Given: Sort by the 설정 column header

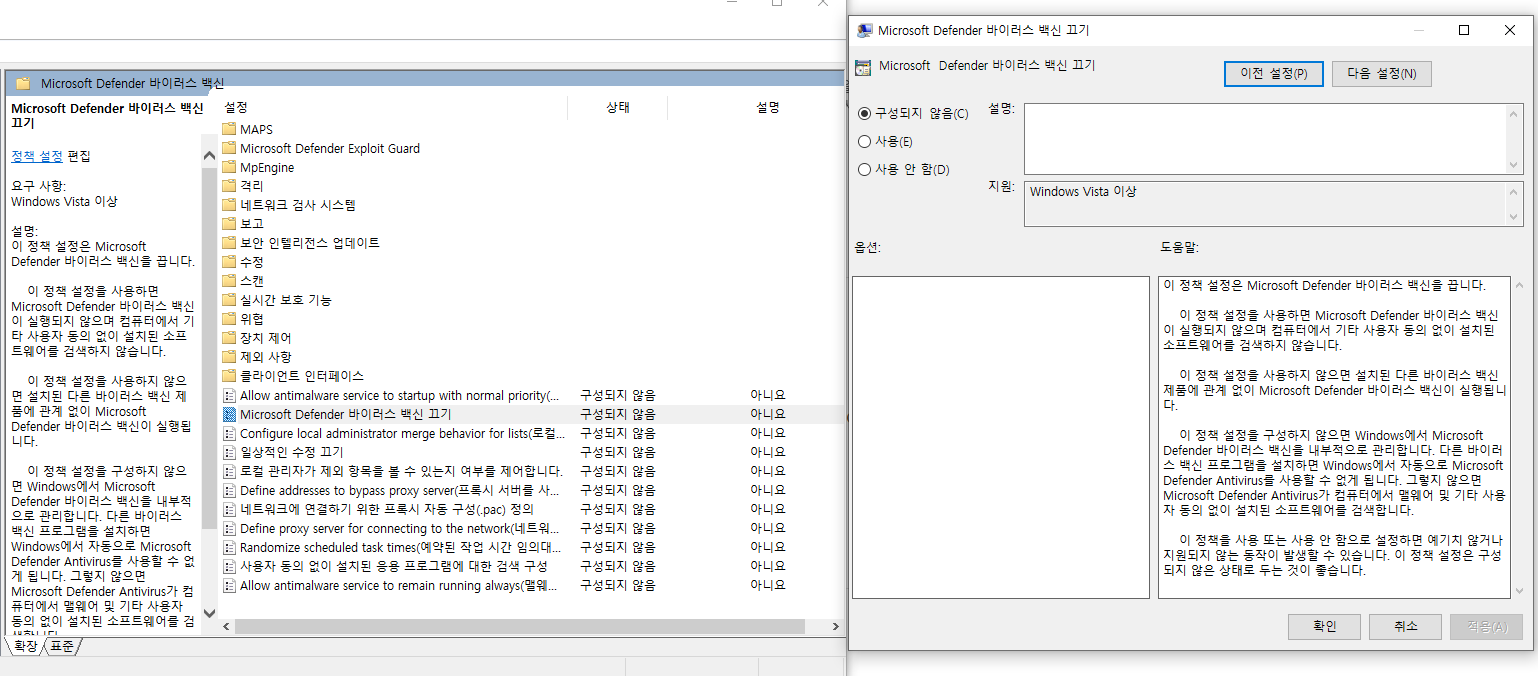Looking at the screenshot, I should tap(392, 107).
